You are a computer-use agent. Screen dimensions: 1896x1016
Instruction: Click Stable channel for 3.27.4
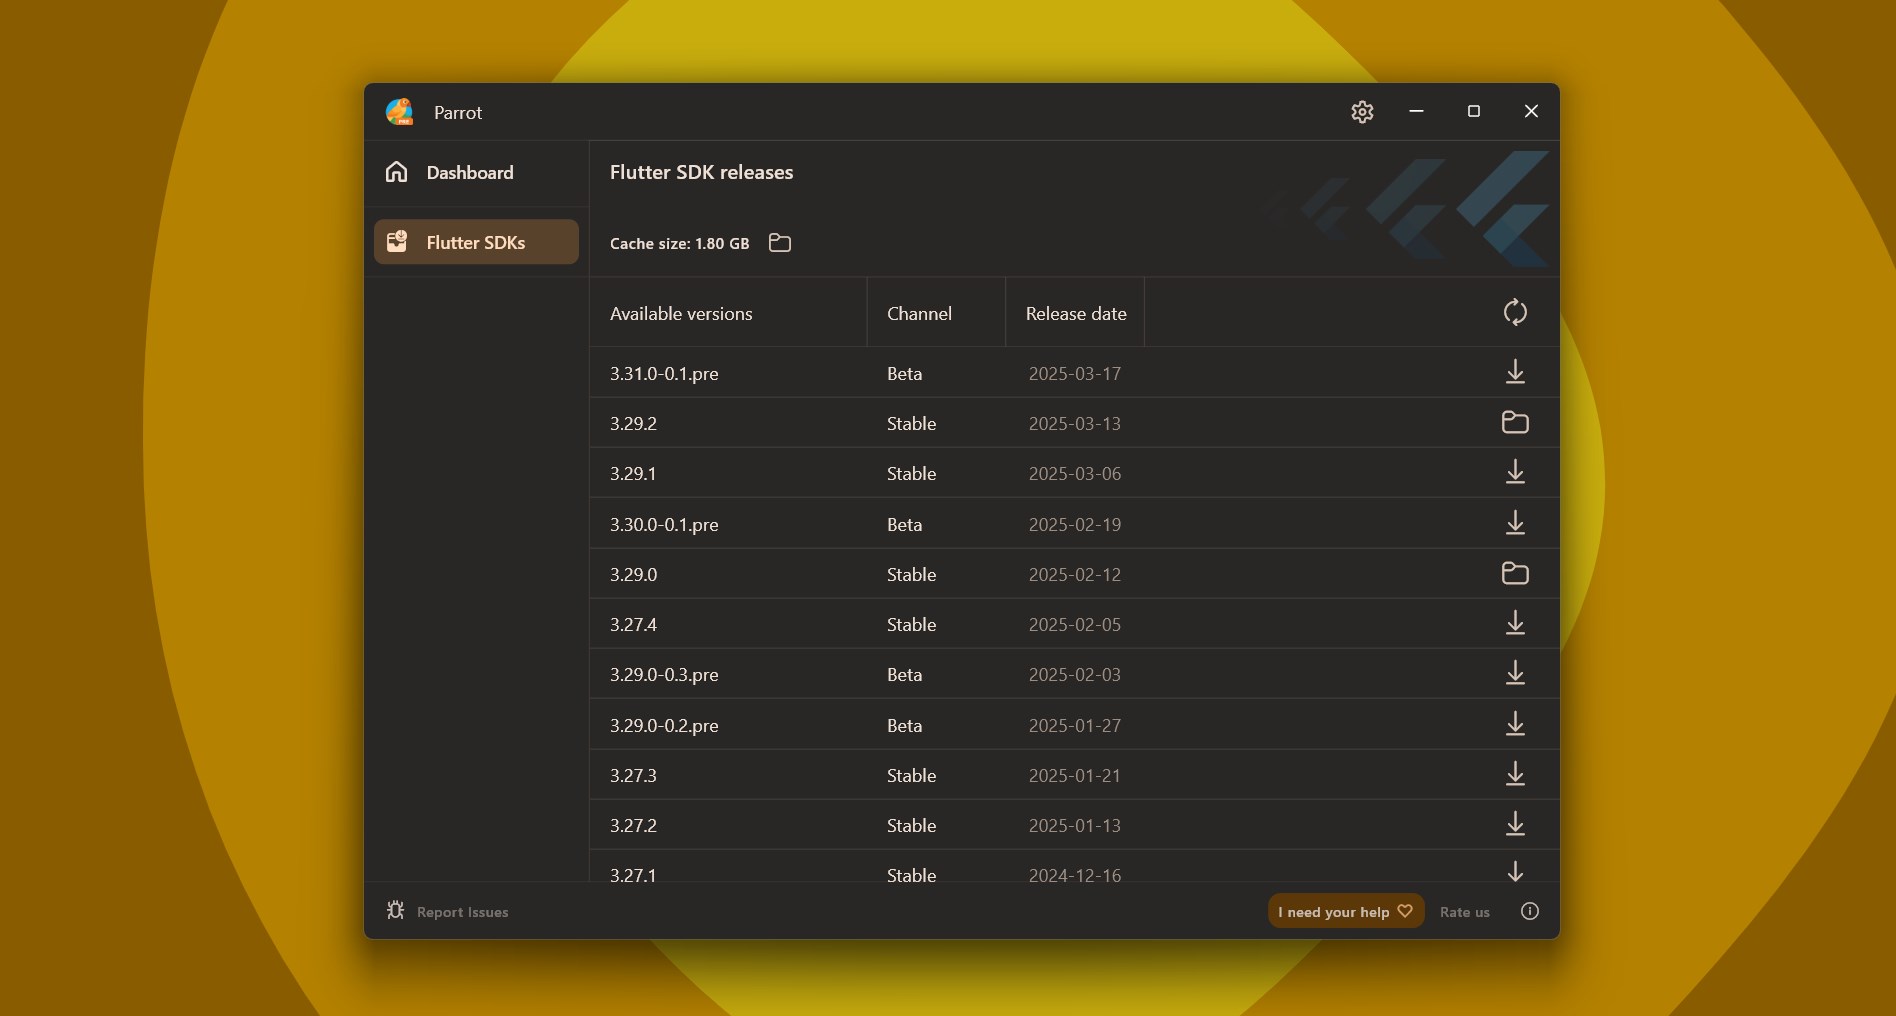pyautogui.click(x=911, y=625)
